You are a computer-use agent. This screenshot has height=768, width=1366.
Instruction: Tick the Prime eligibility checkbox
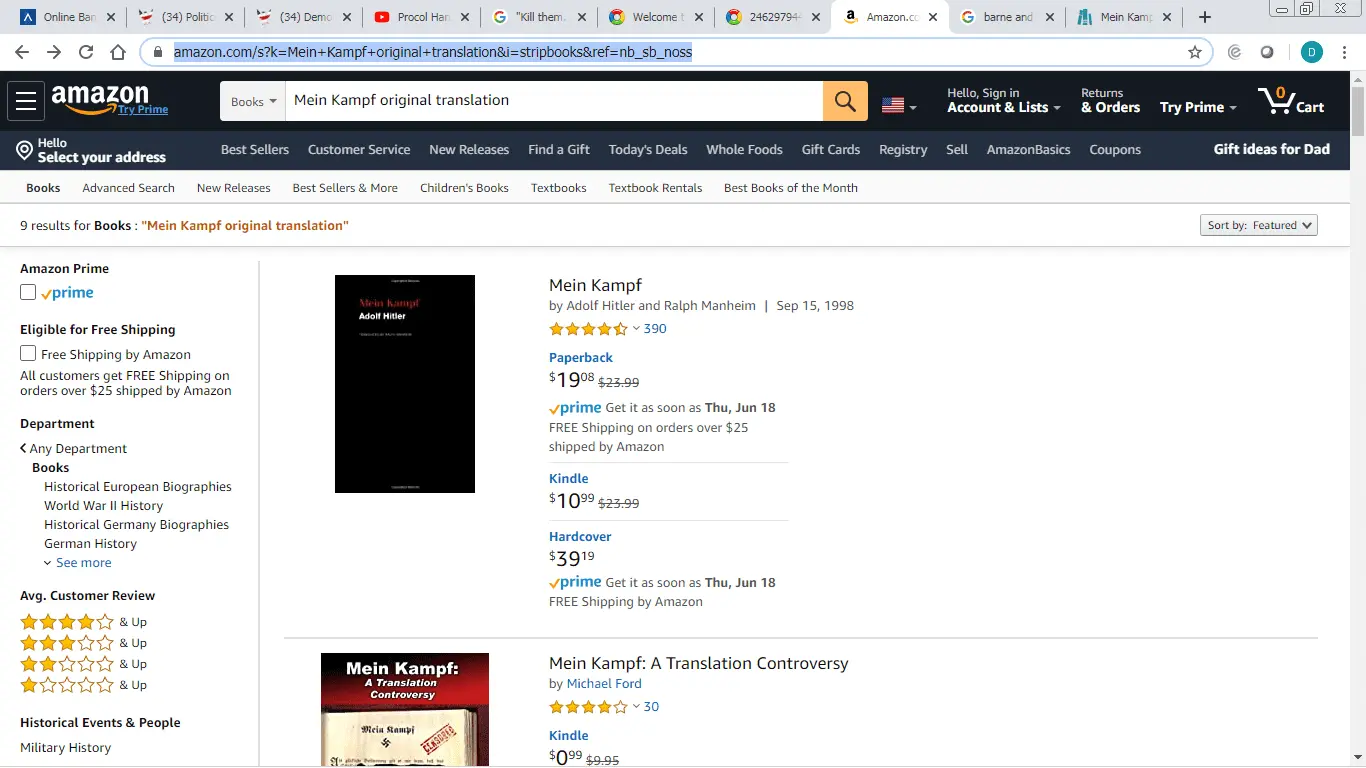click(28, 293)
